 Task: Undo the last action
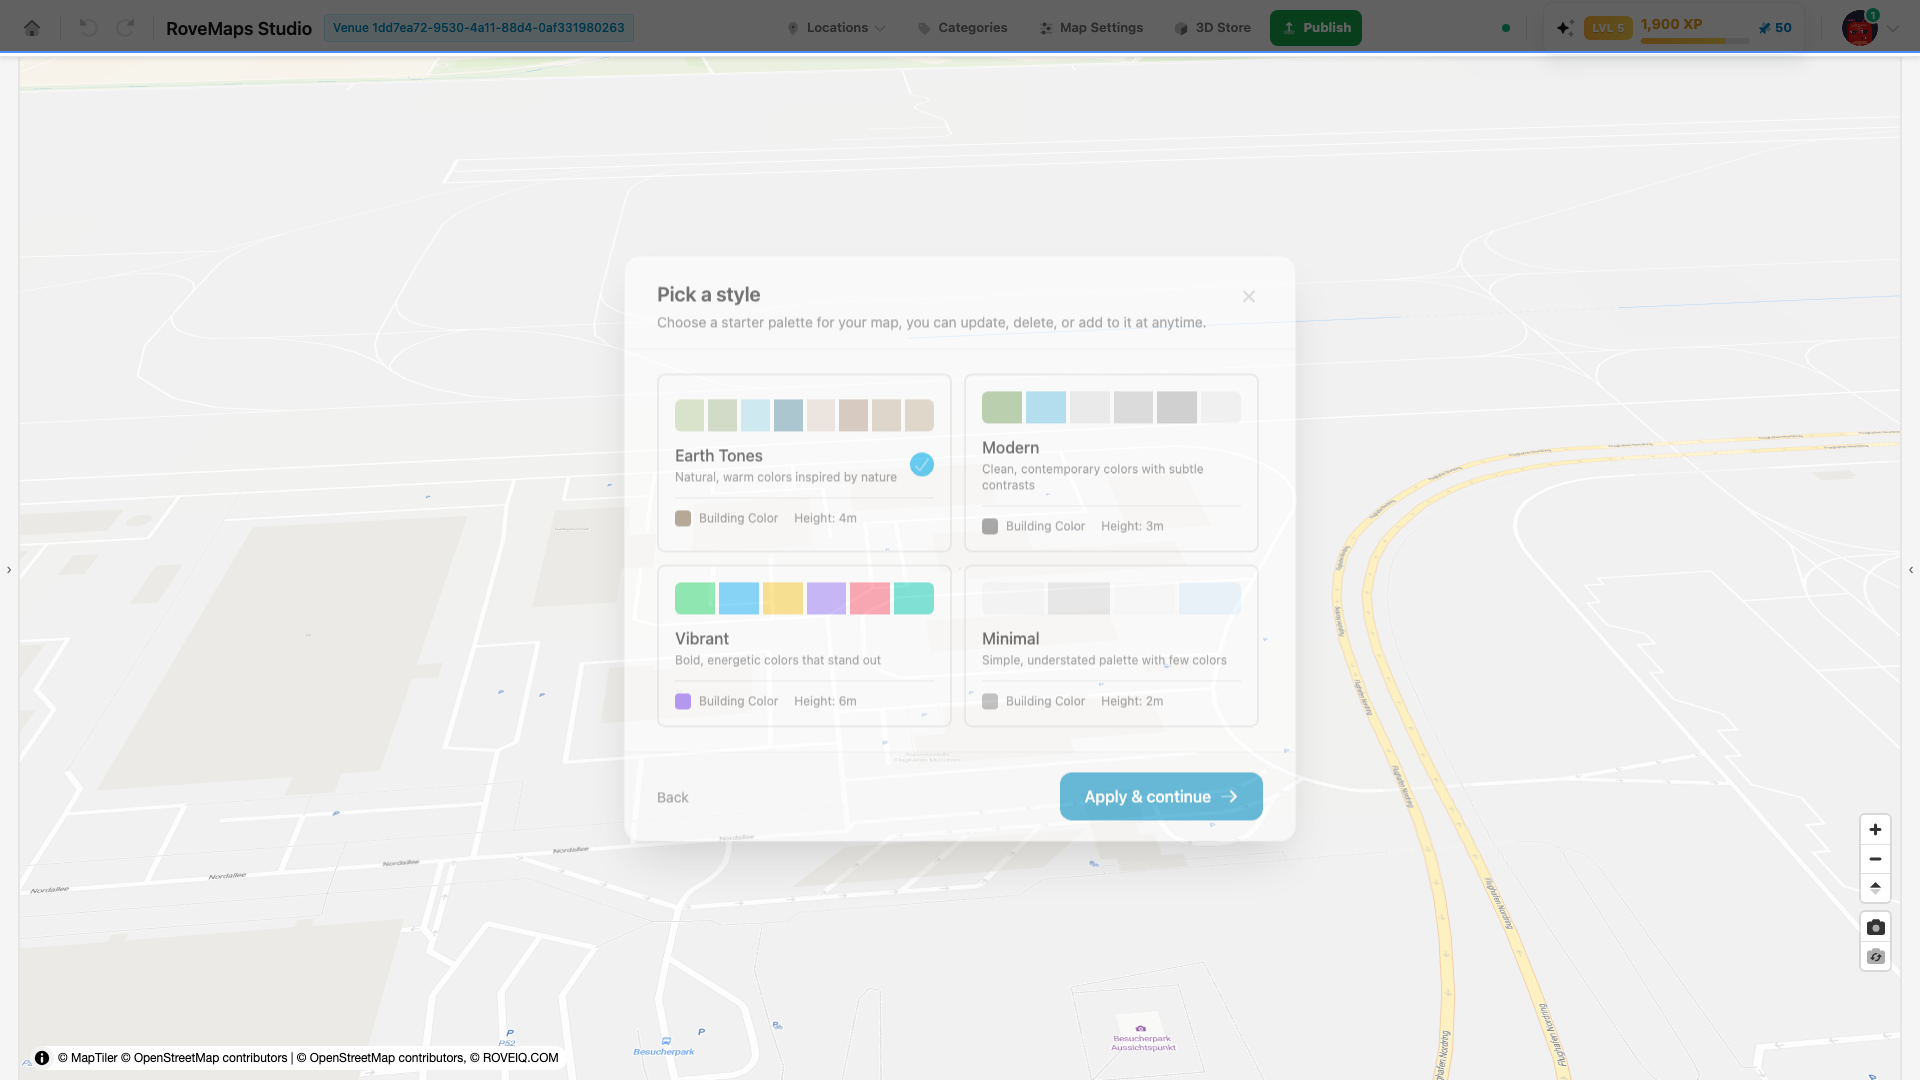(88, 28)
